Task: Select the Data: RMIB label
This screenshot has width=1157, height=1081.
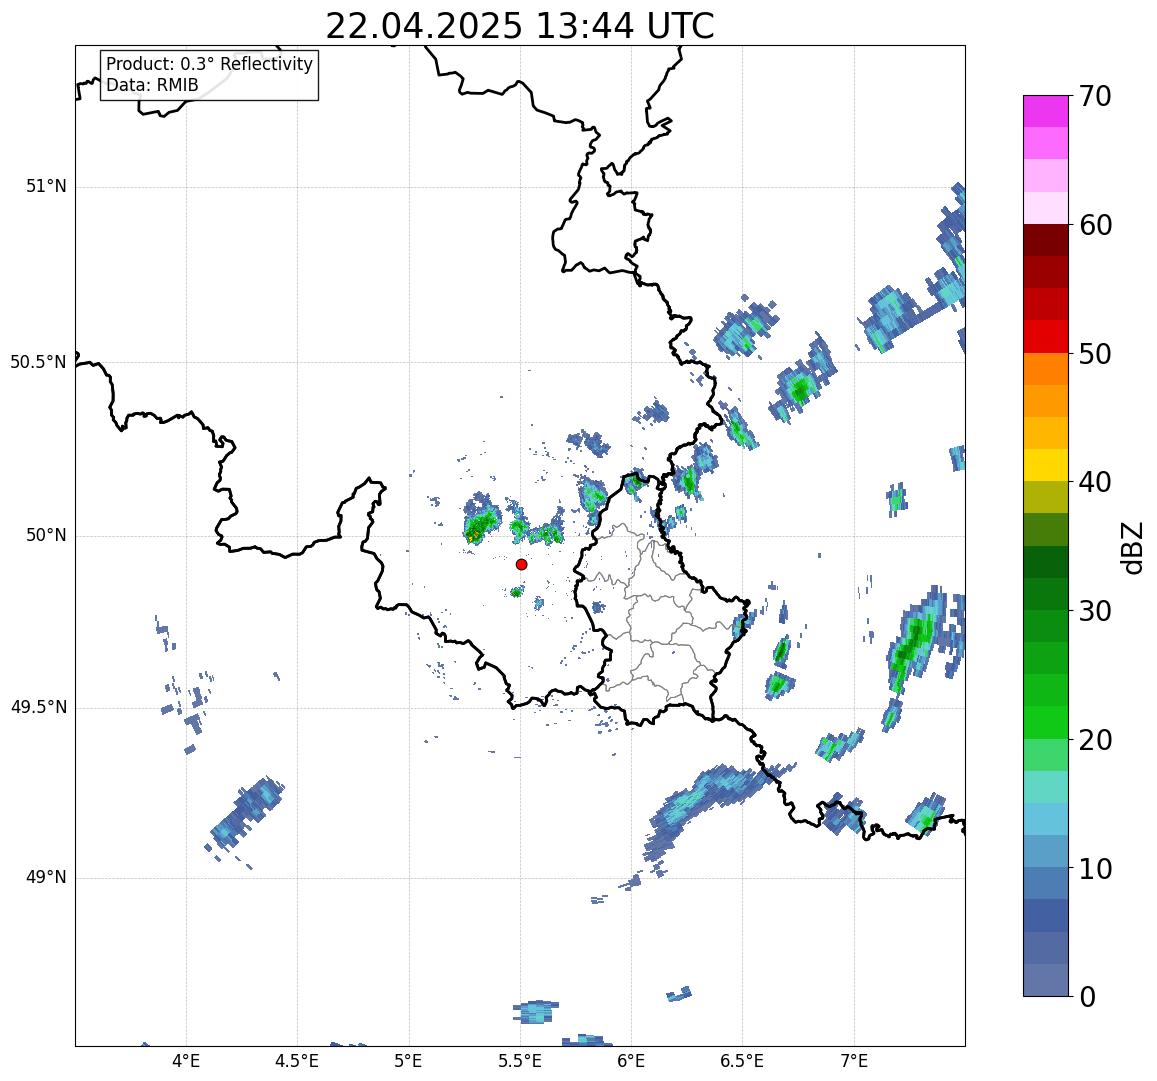Action: [x=153, y=86]
